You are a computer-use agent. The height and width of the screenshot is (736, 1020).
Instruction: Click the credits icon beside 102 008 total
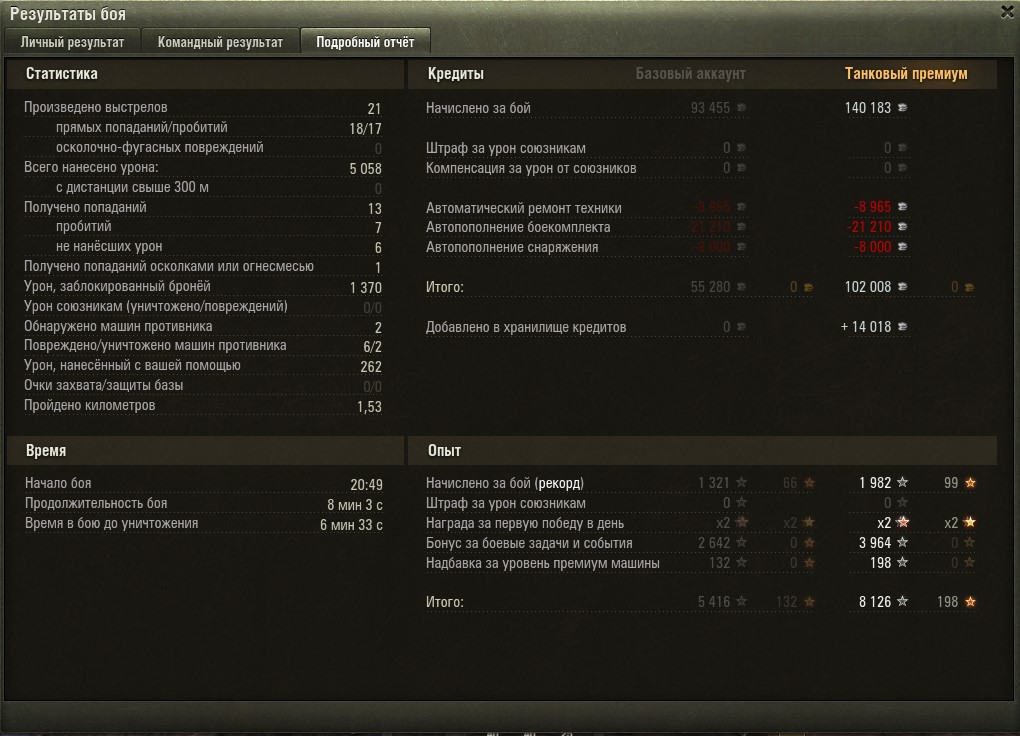(x=902, y=286)
